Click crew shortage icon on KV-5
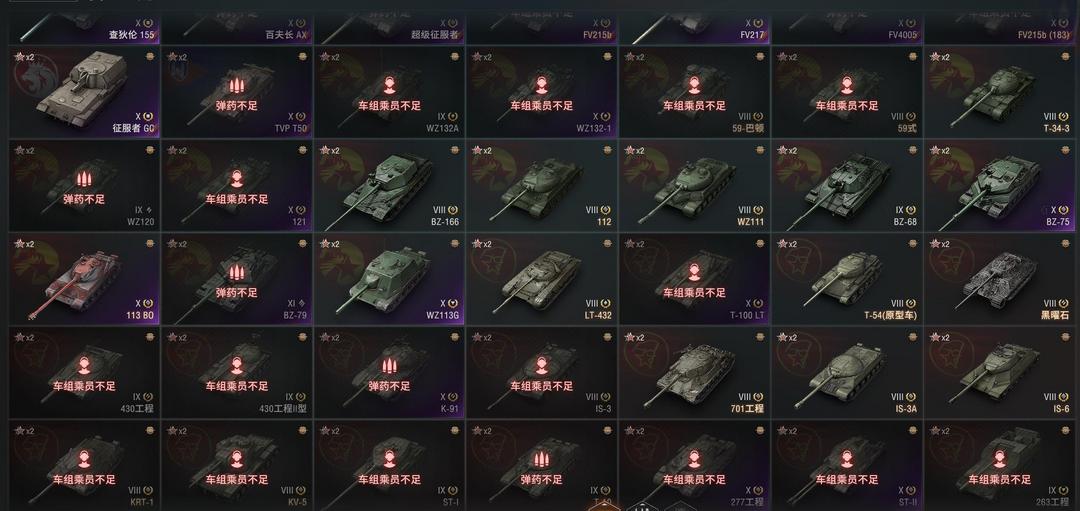 point(236,460)
